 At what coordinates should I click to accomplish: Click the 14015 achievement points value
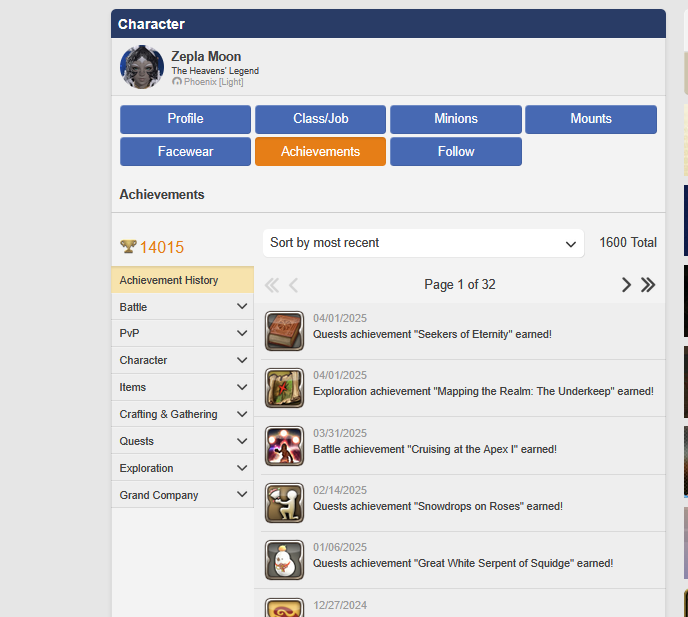[x=162, y=247]
